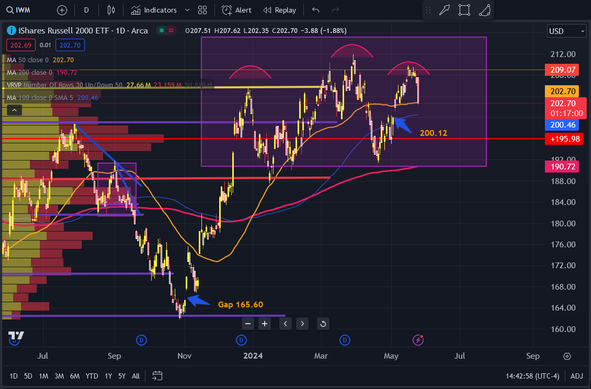The height and width of the screenshot is (389, 591).
Task: Zoom out the chart with minus button
Action: click(248, 323)
